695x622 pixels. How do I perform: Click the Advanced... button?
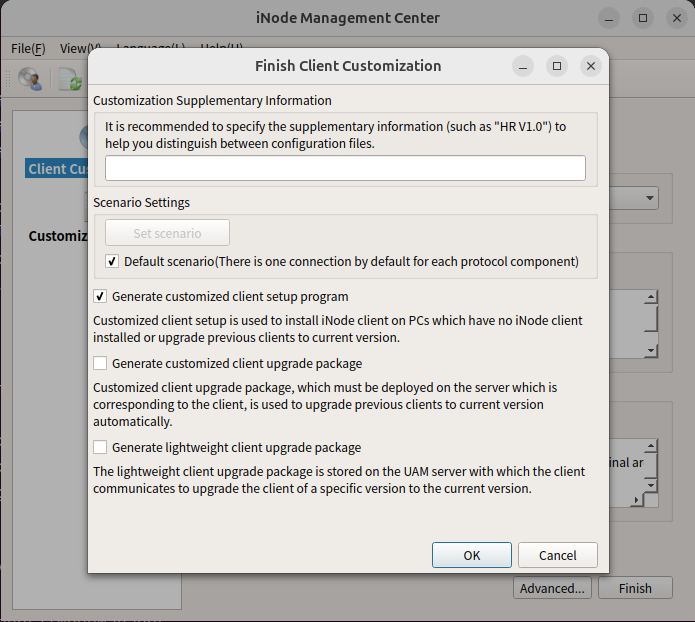click(552, 588)
